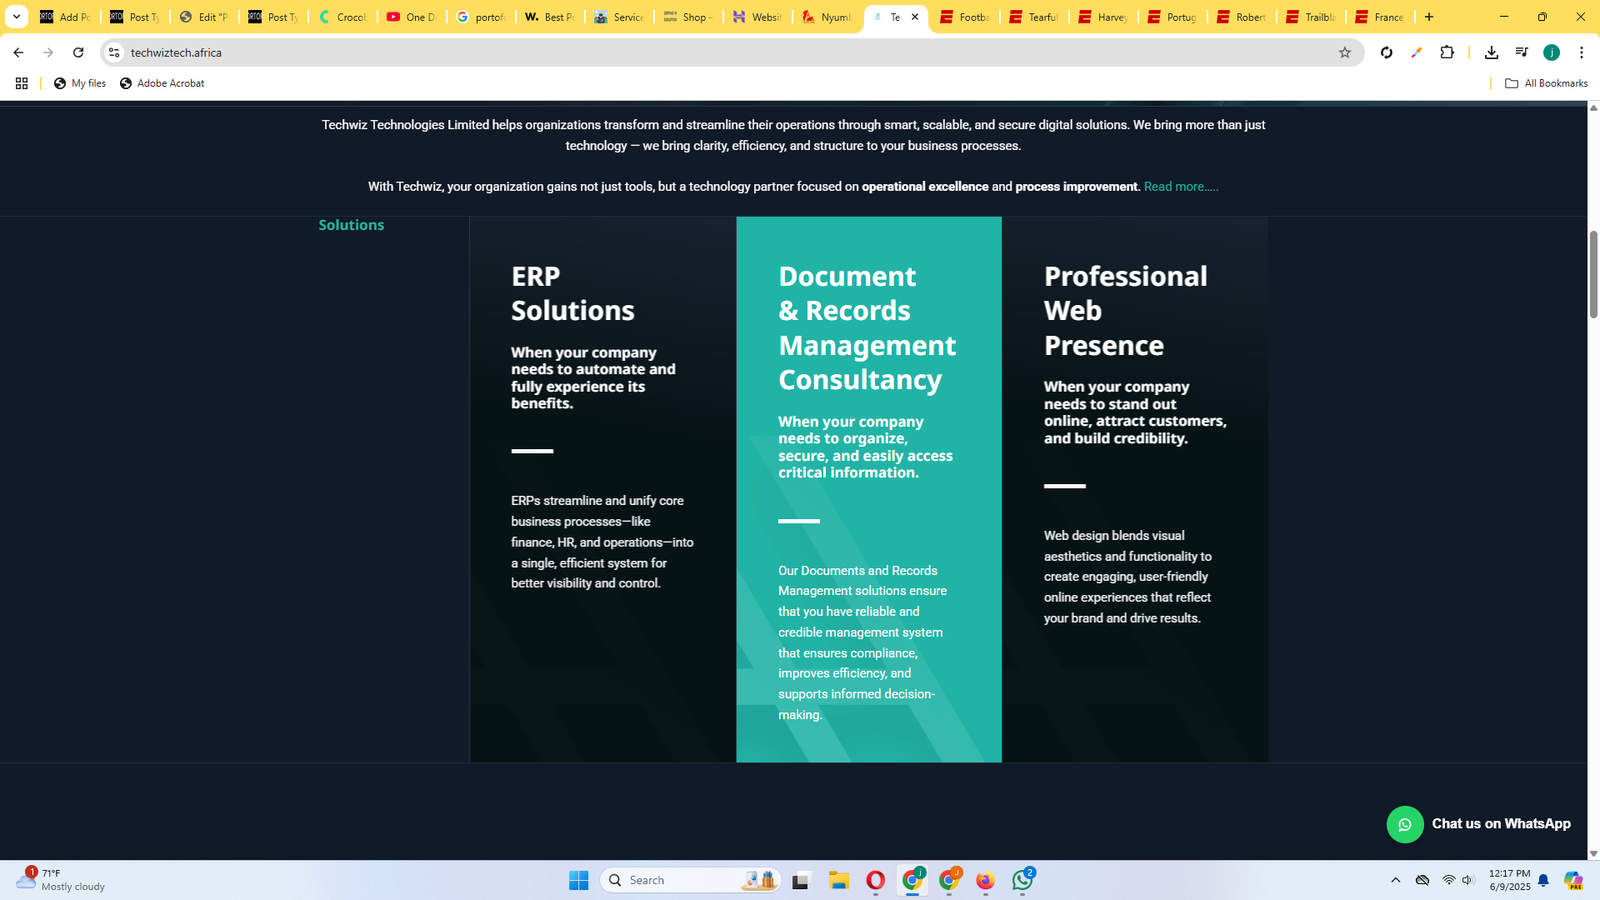Switch to the Crocoblock tab

coord(343,17)
